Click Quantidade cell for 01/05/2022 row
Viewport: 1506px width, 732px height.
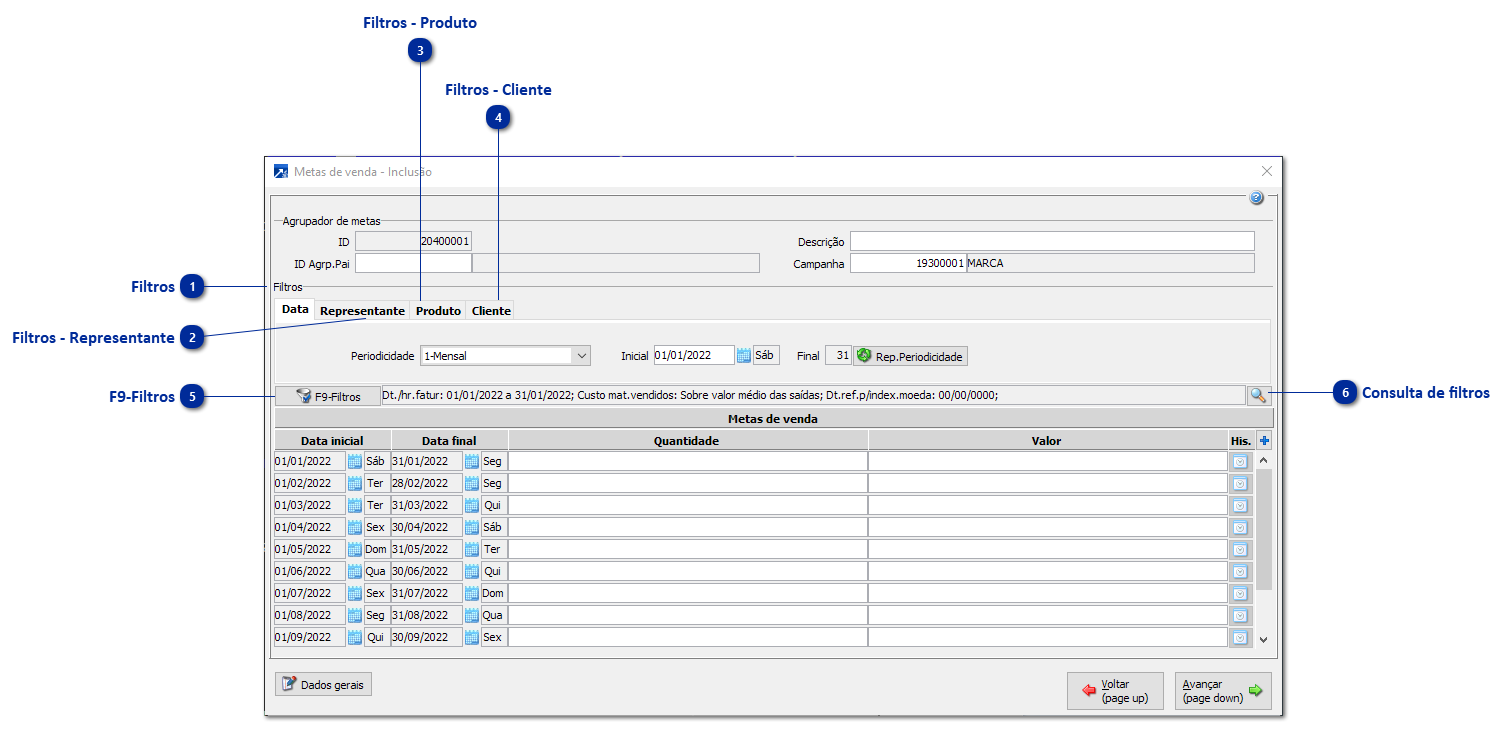point(688,549)
